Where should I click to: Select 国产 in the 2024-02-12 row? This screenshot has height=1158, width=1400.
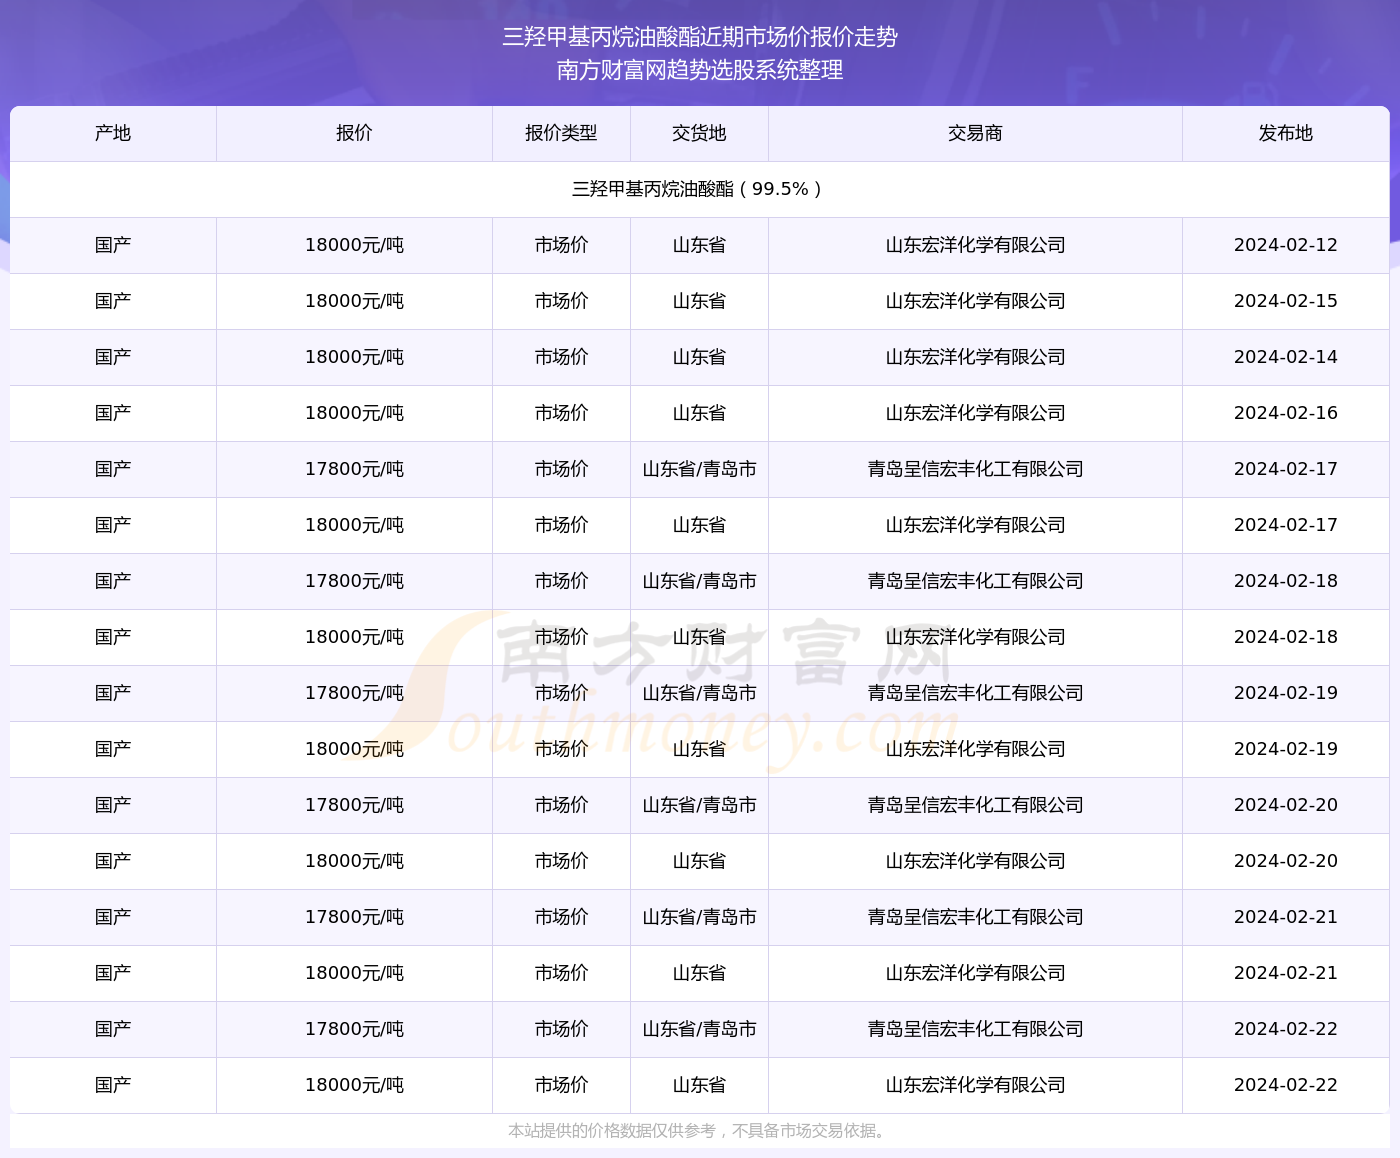coord(113,245)
